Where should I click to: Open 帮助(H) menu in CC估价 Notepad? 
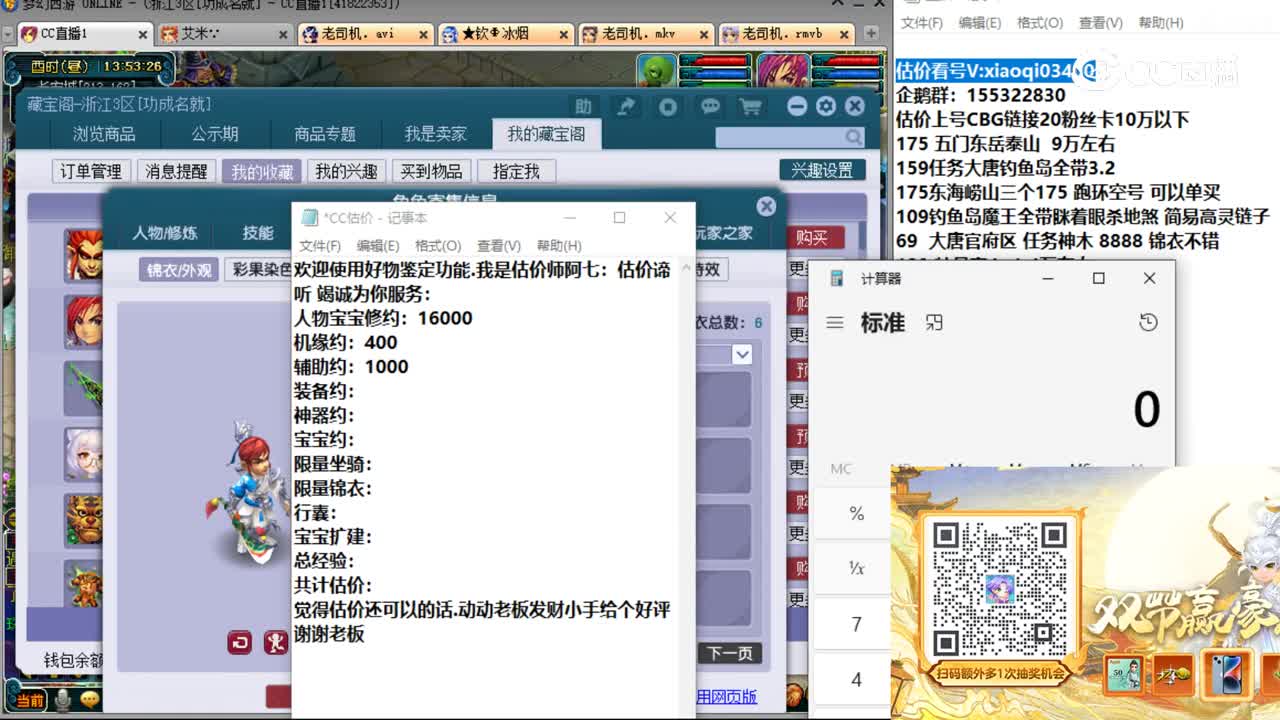[x=559, y=245]
